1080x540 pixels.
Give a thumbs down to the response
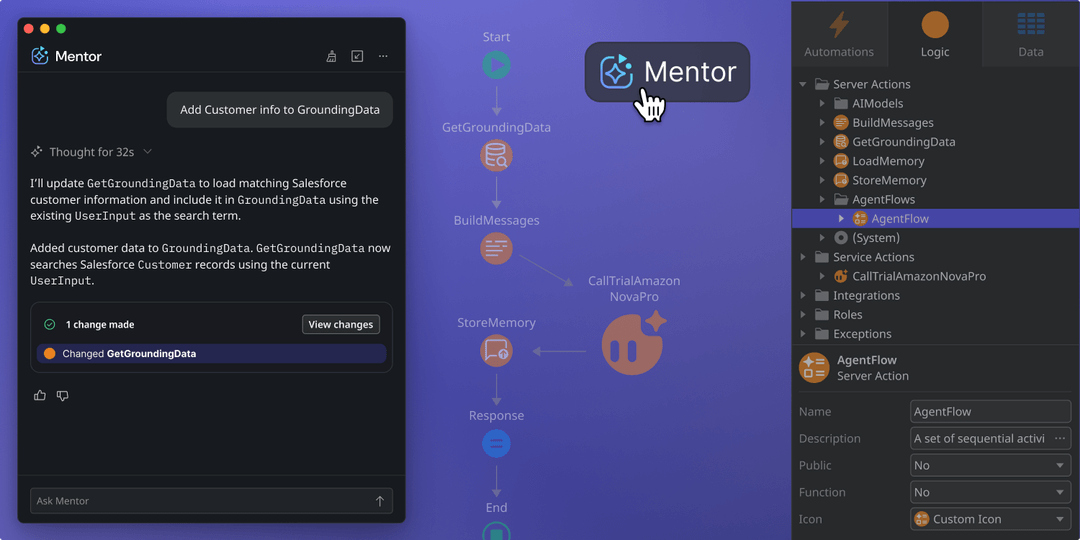tap(63, 395)
